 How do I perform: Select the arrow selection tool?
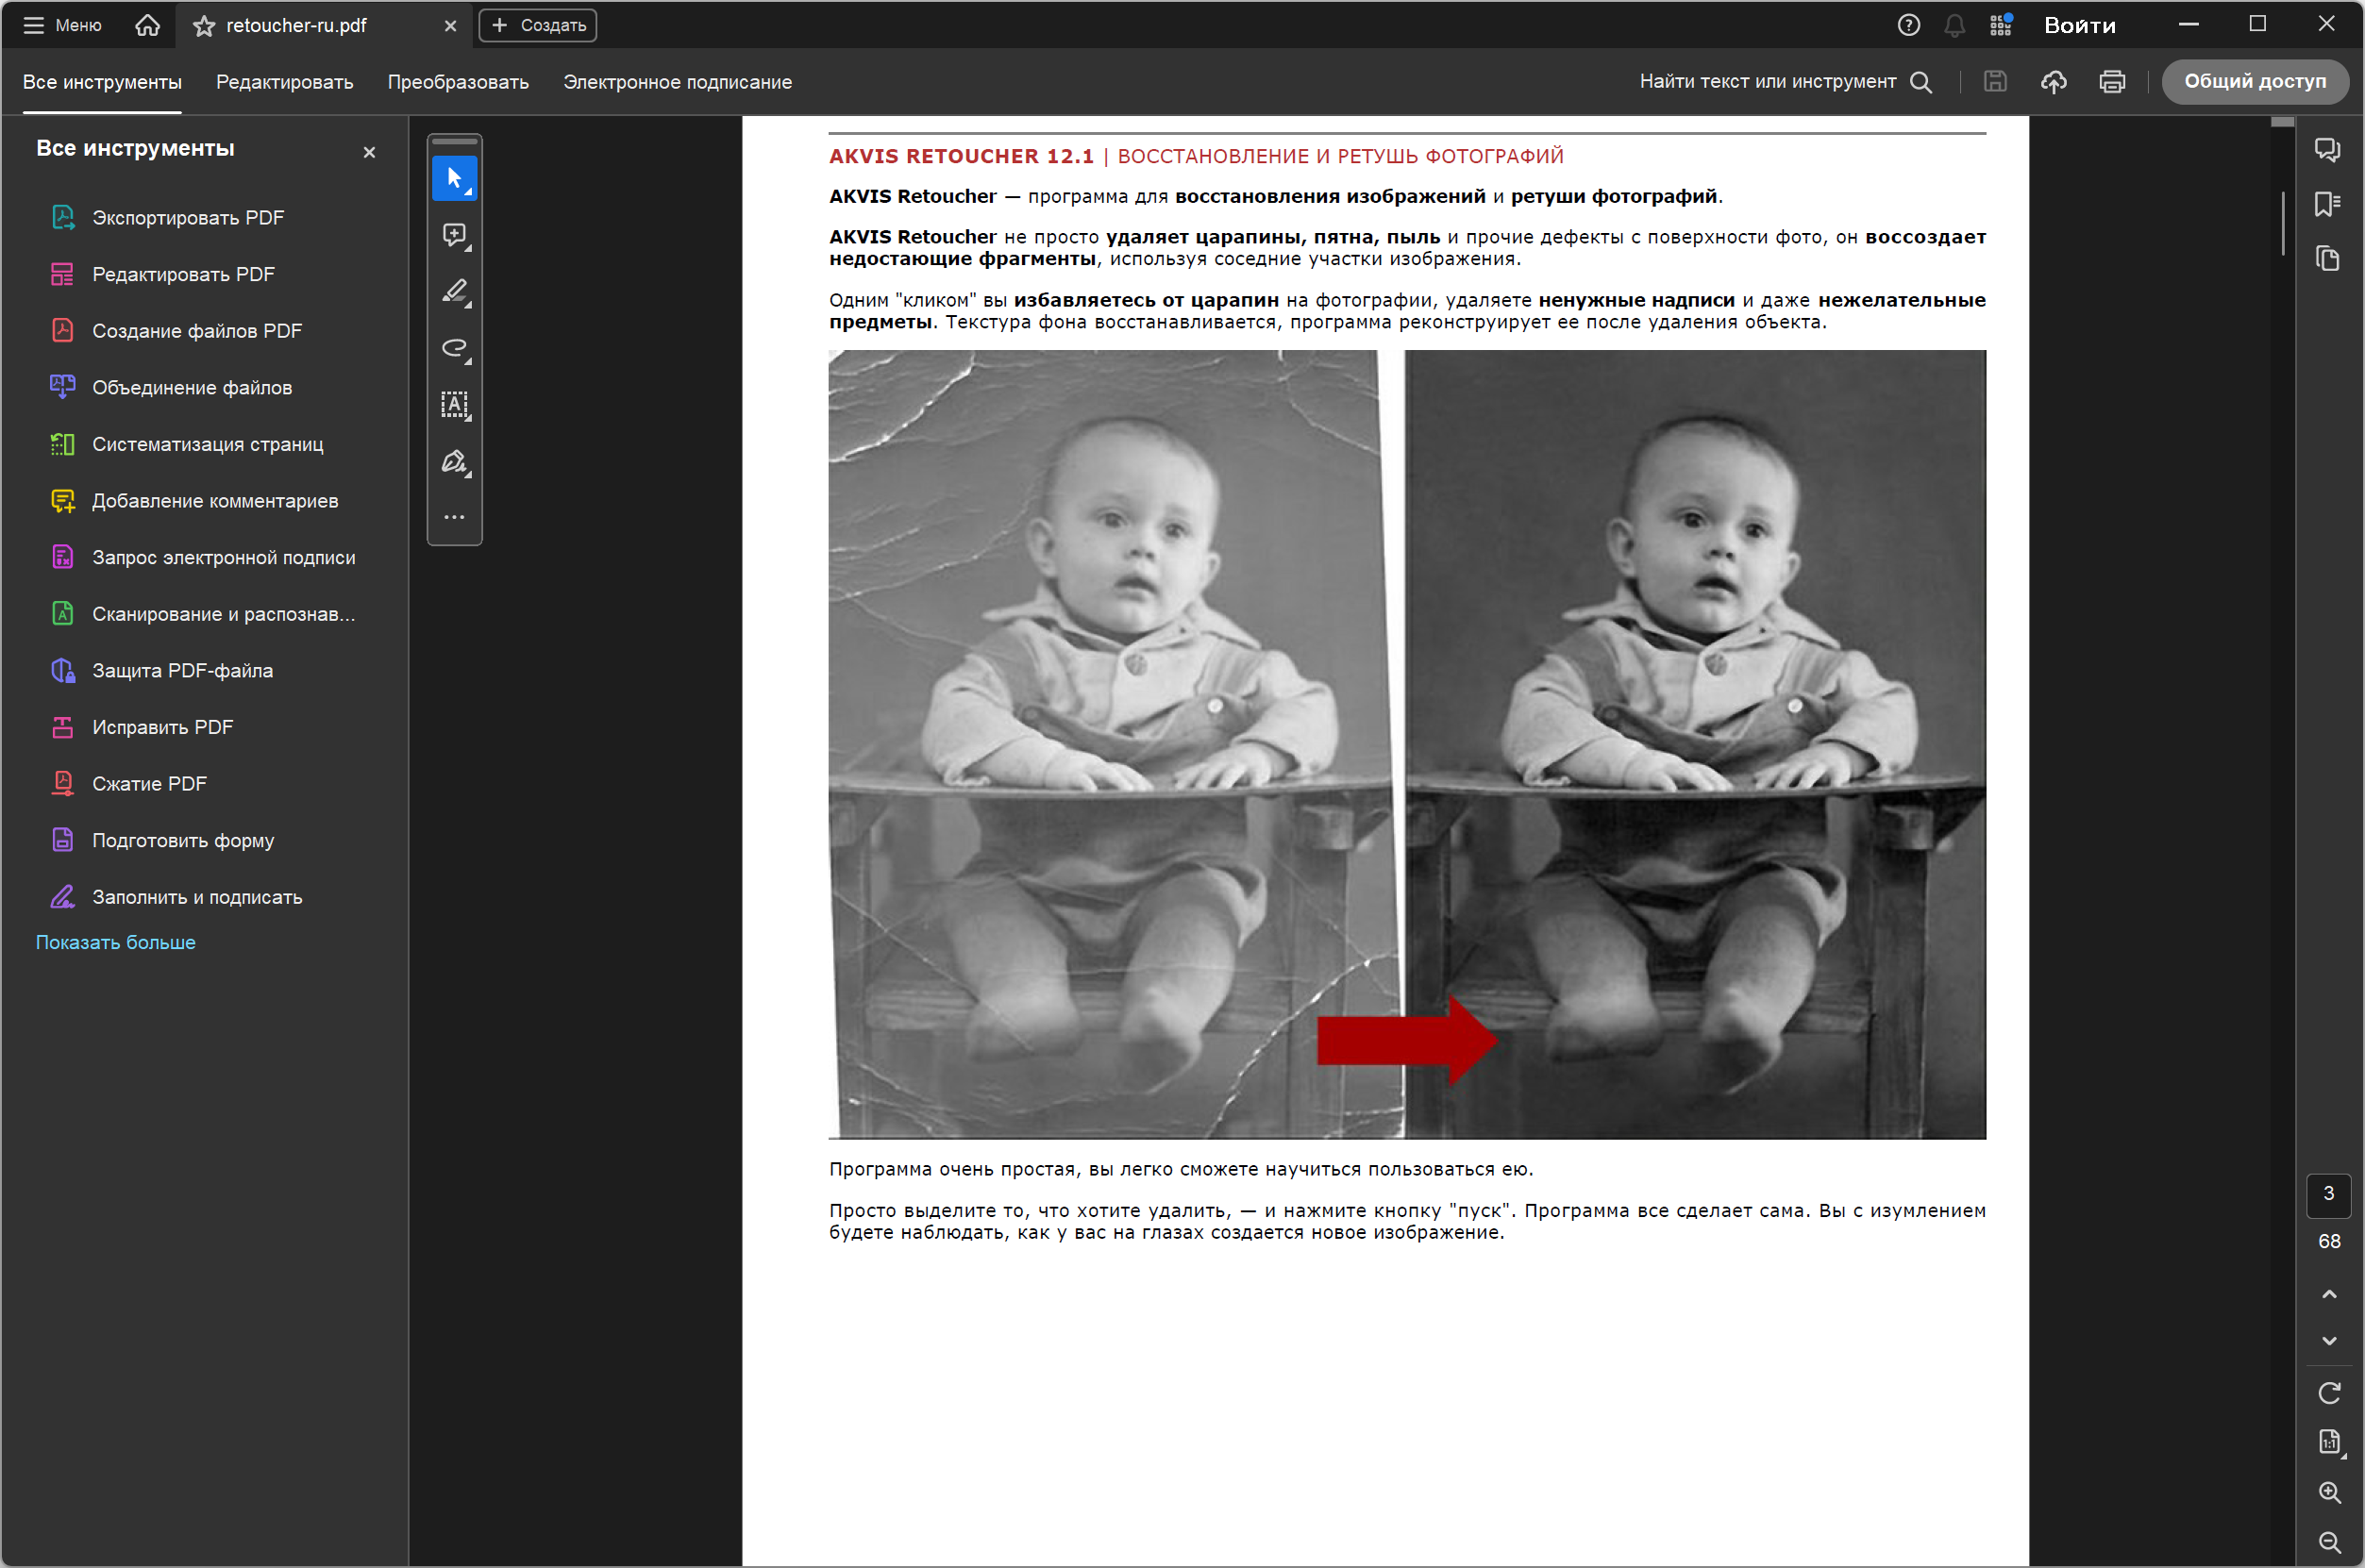454,178
